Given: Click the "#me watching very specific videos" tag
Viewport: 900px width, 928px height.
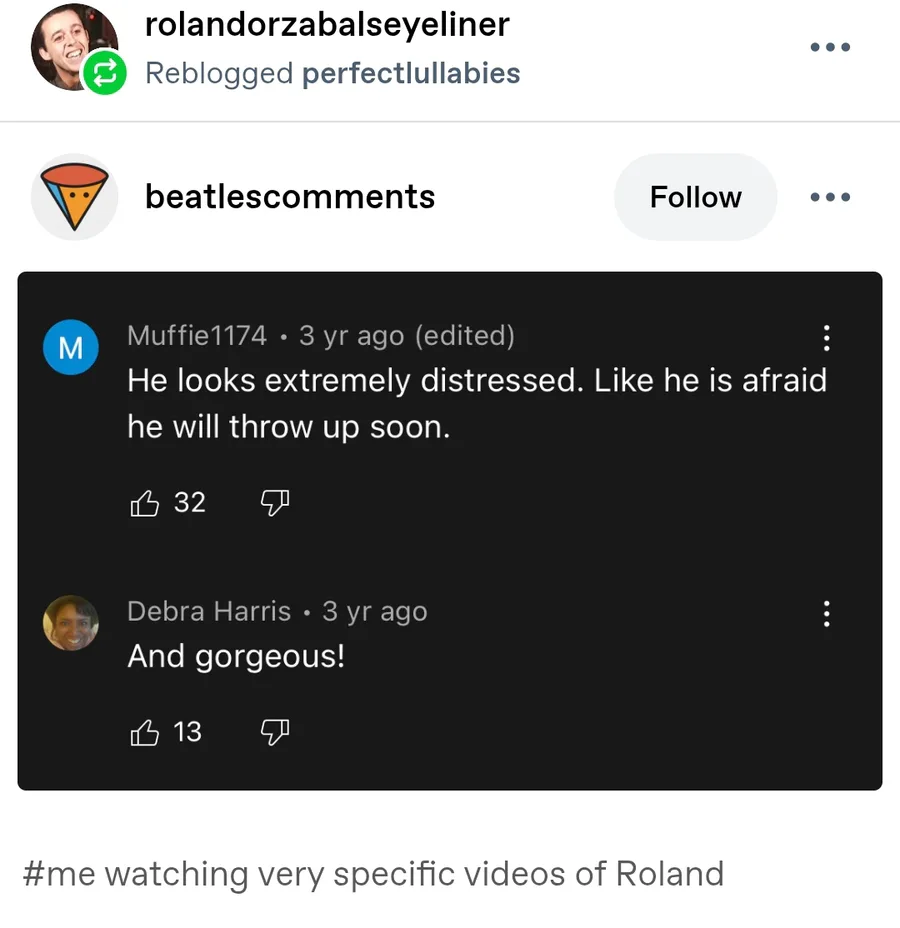Looking at the screenshot, I should click(x=372, y=873).
